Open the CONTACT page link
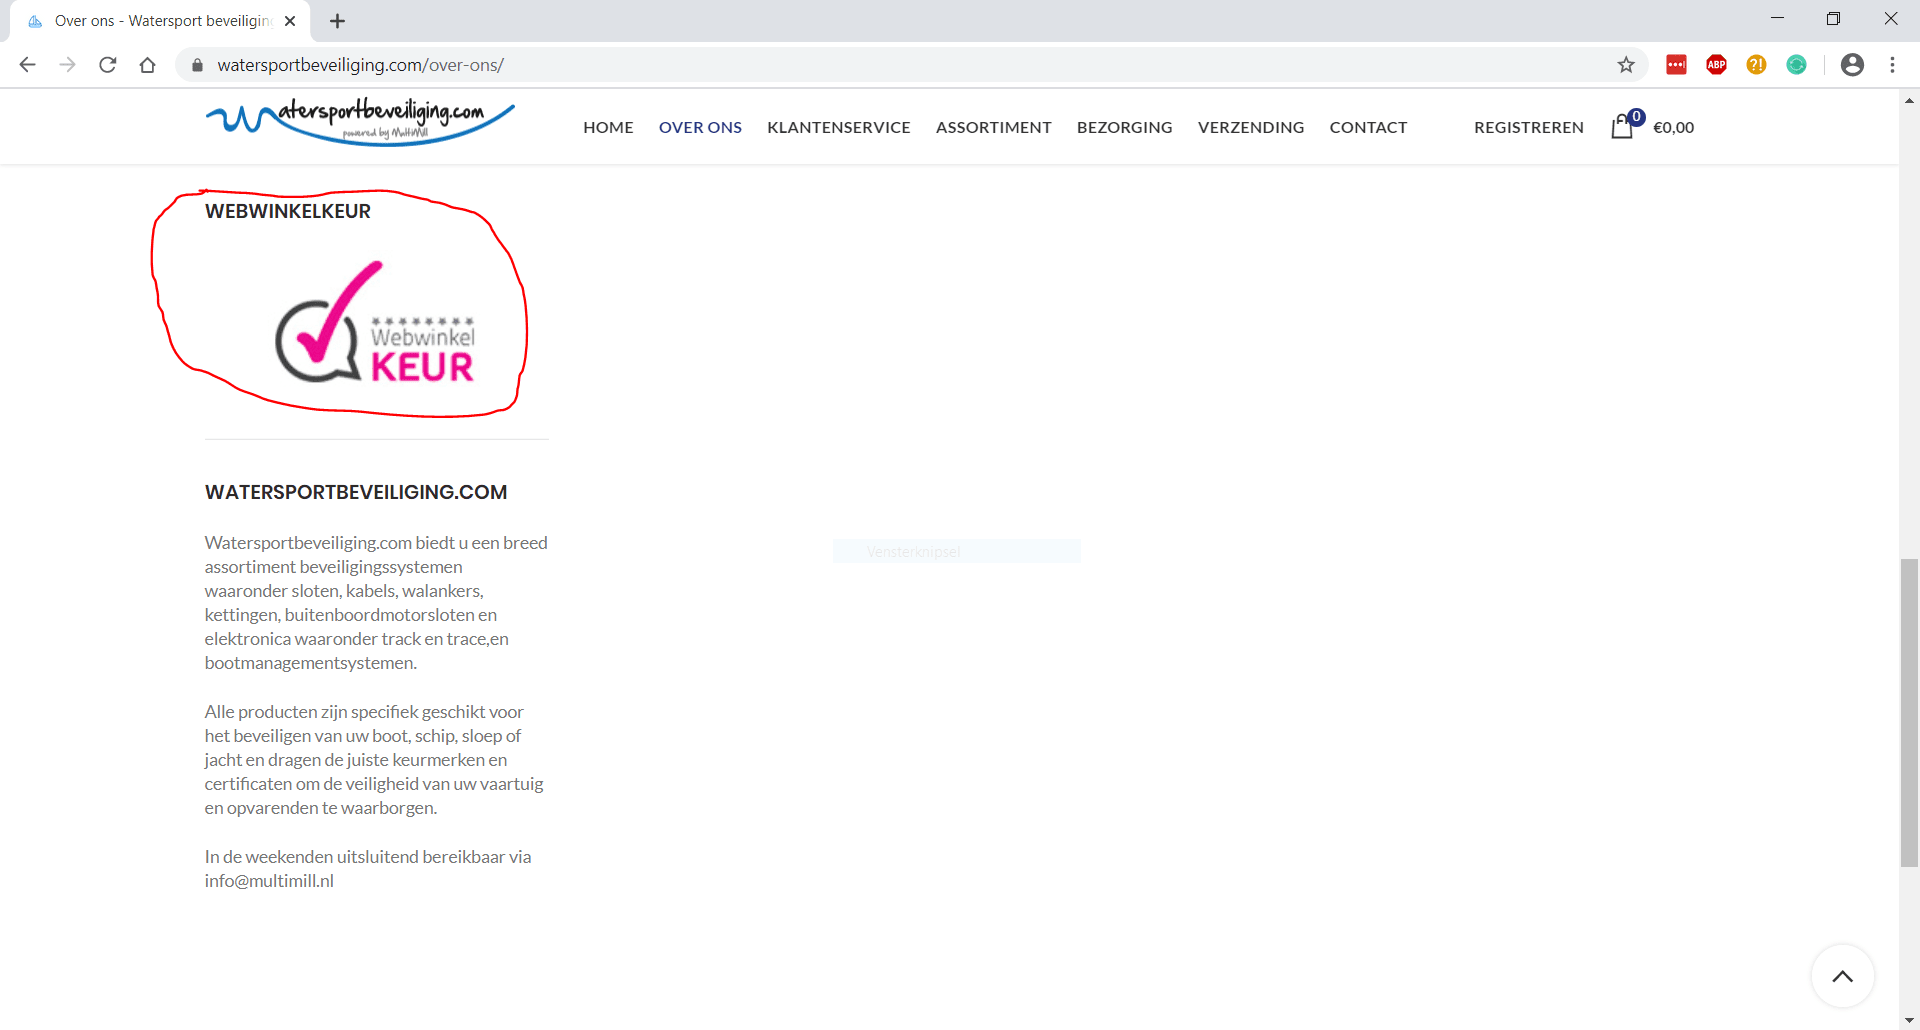The width and height of the screenshot is (1920, 1030). tap(1368, 127)
